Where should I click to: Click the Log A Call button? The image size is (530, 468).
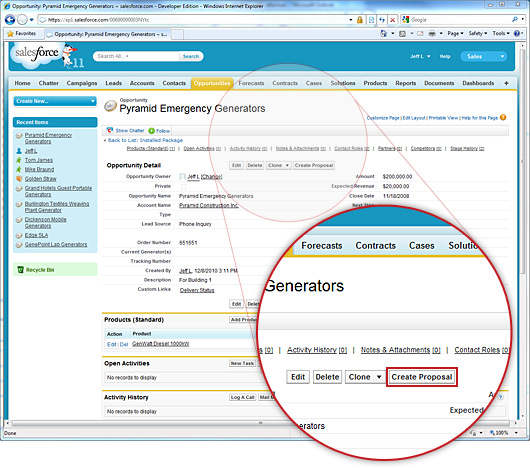click(243, 397)
